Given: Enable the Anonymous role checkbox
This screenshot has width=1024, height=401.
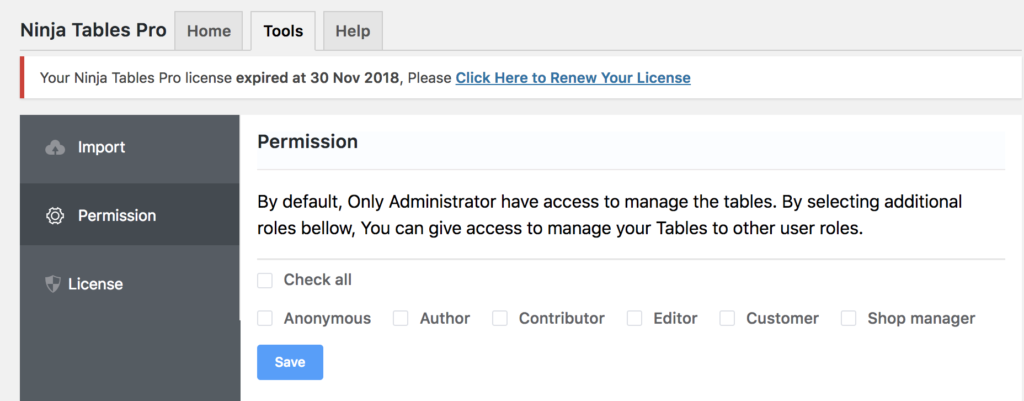Looking at the screenshot, I should point(264,319).
